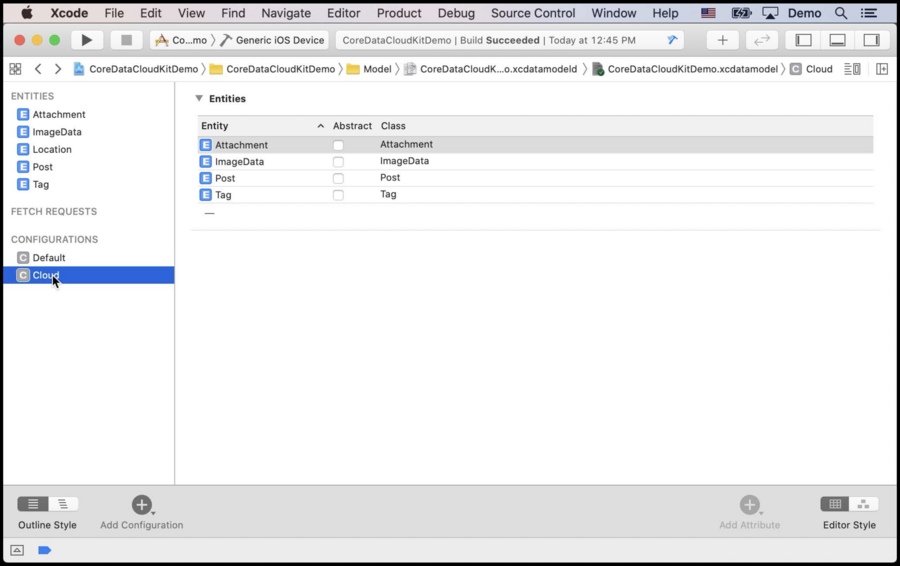
Task: Switch to graph editor style
Action: [x=863, y=504]
